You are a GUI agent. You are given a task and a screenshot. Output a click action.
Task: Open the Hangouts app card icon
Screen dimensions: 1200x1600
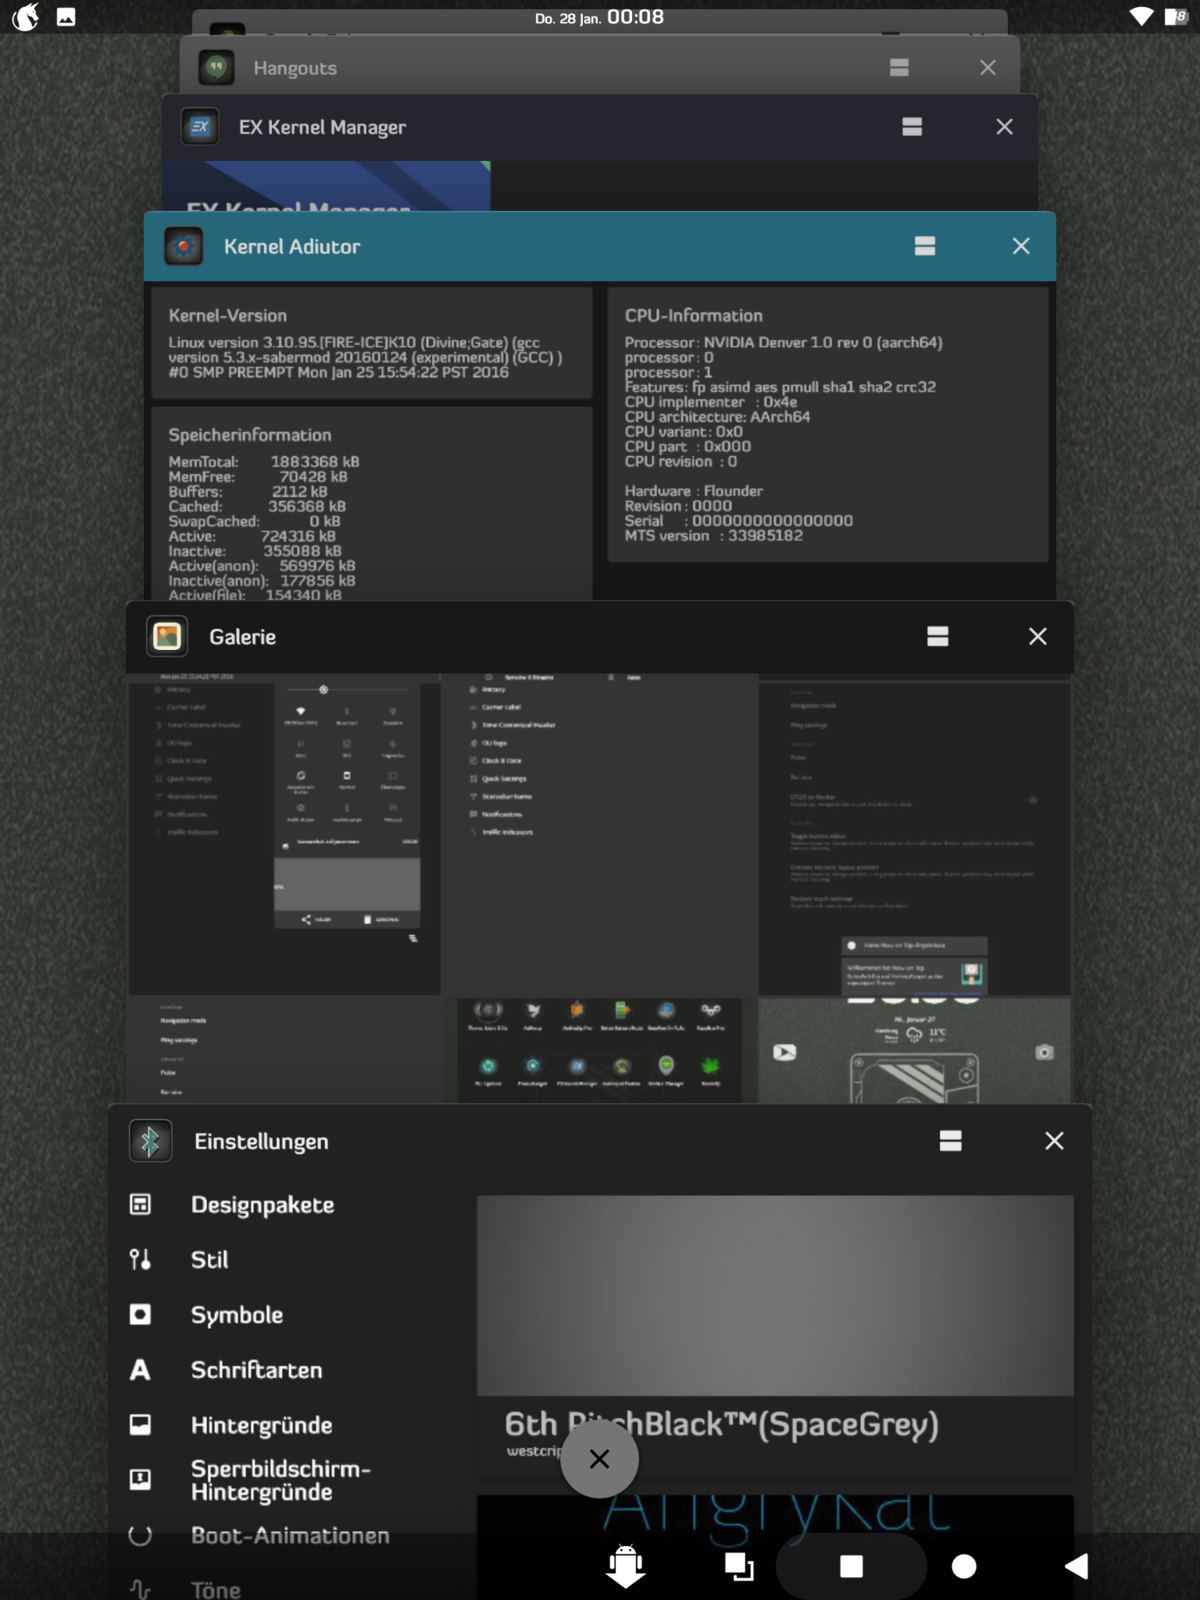click(216, 68)
